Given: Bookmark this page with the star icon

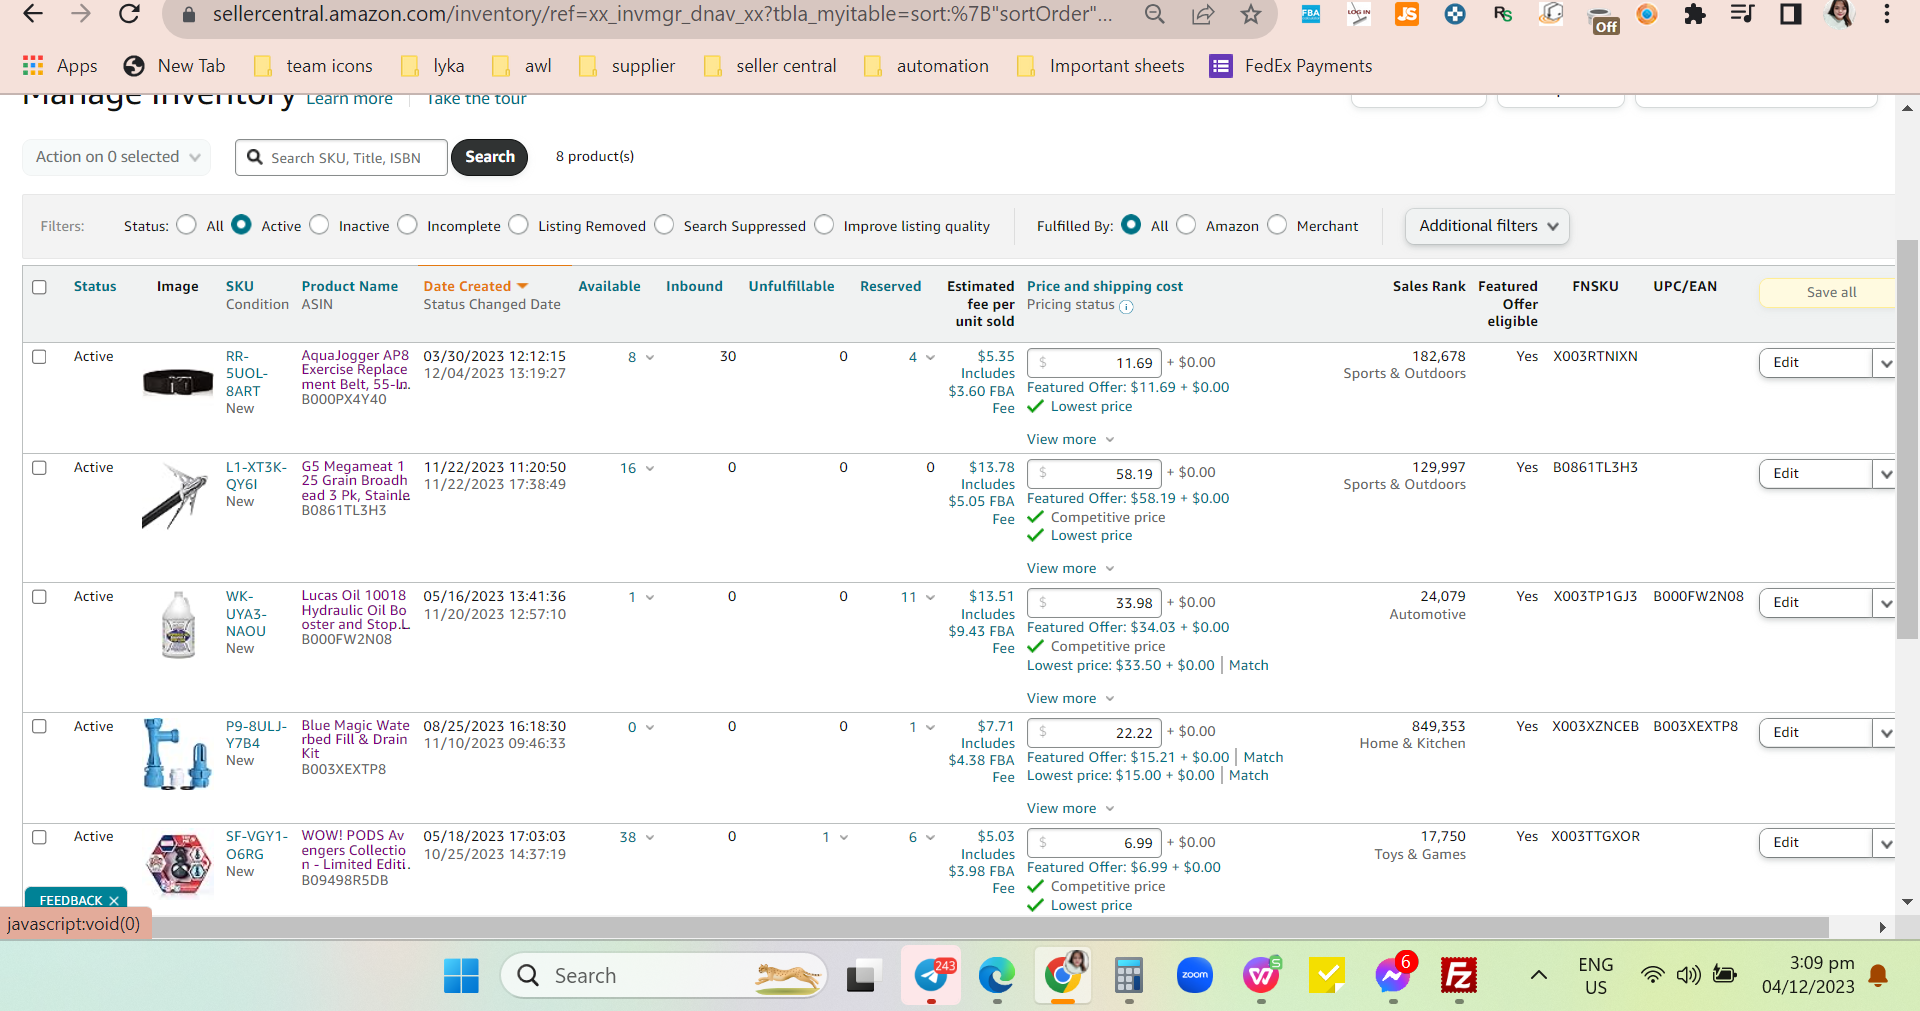Looking at the screenshot, I should [x=1251, y=14].
